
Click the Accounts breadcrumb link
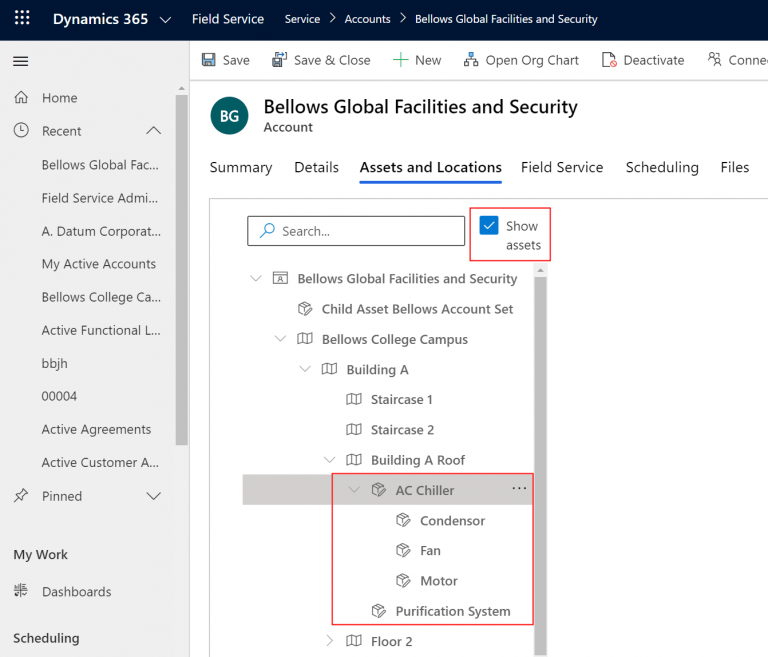pyautogui.click(x=367, y=19)
